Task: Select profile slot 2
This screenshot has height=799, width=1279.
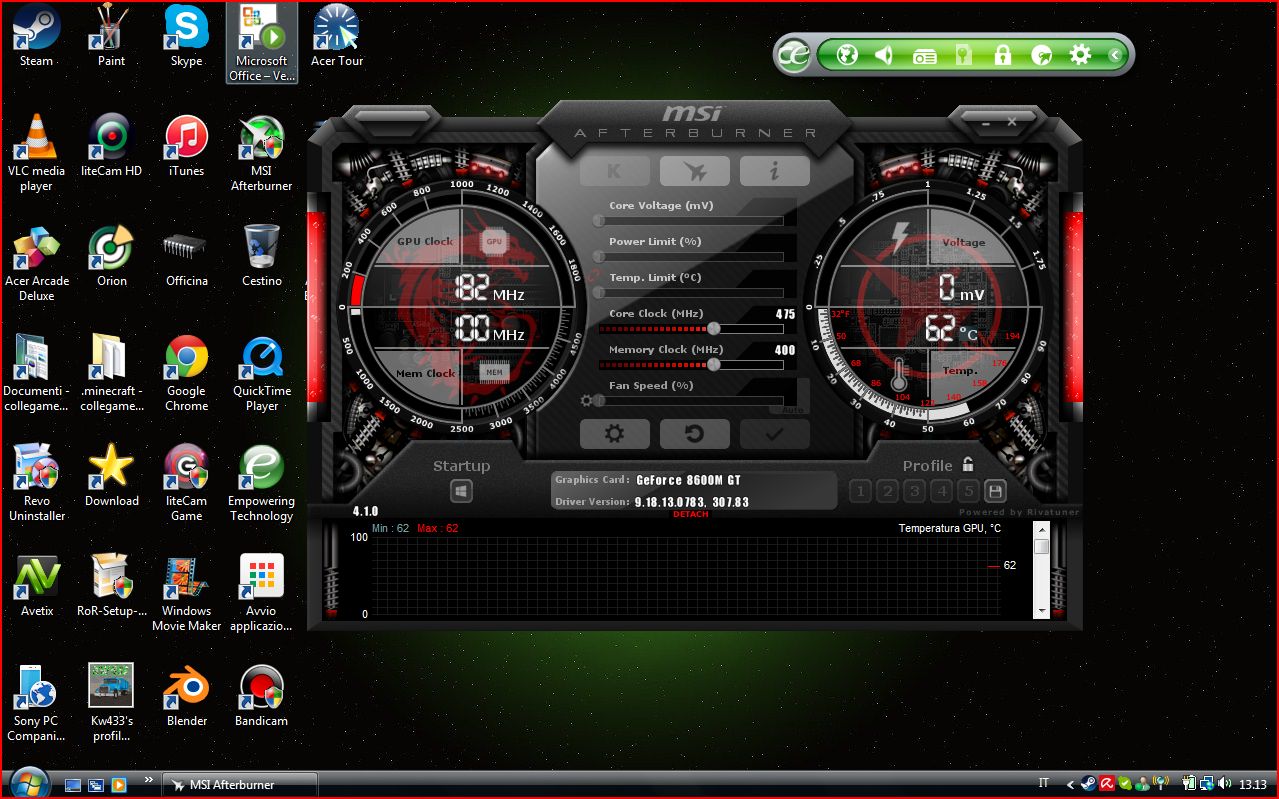Action: pos(887,491)
